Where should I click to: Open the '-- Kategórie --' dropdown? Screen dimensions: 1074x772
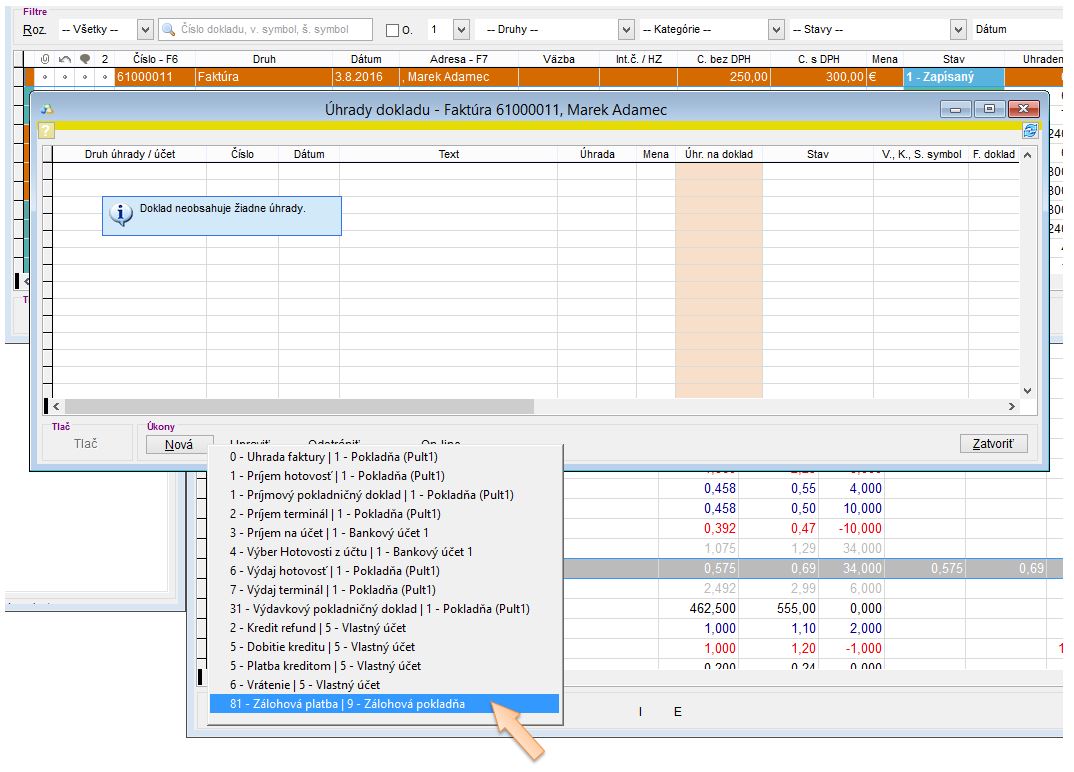tap(776, 30)
